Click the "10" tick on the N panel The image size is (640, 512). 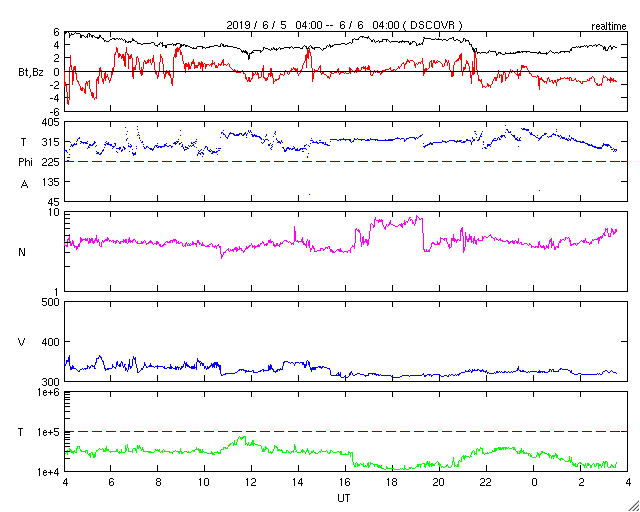coord(54,212)
